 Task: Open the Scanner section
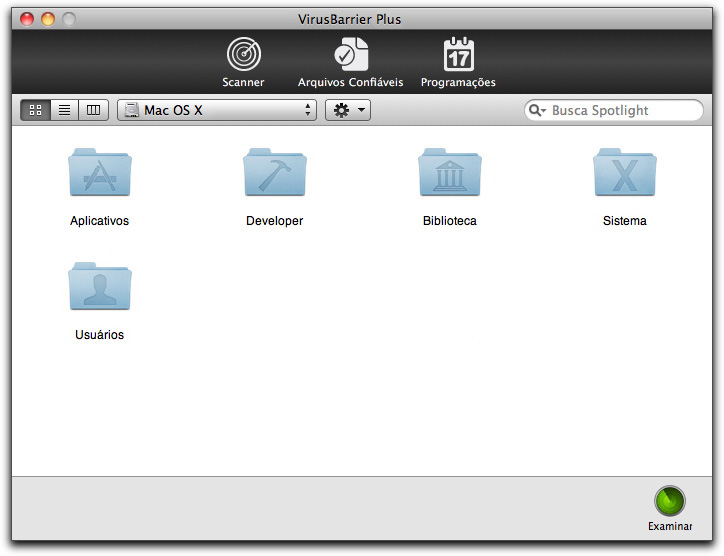[x=243, y=62]
